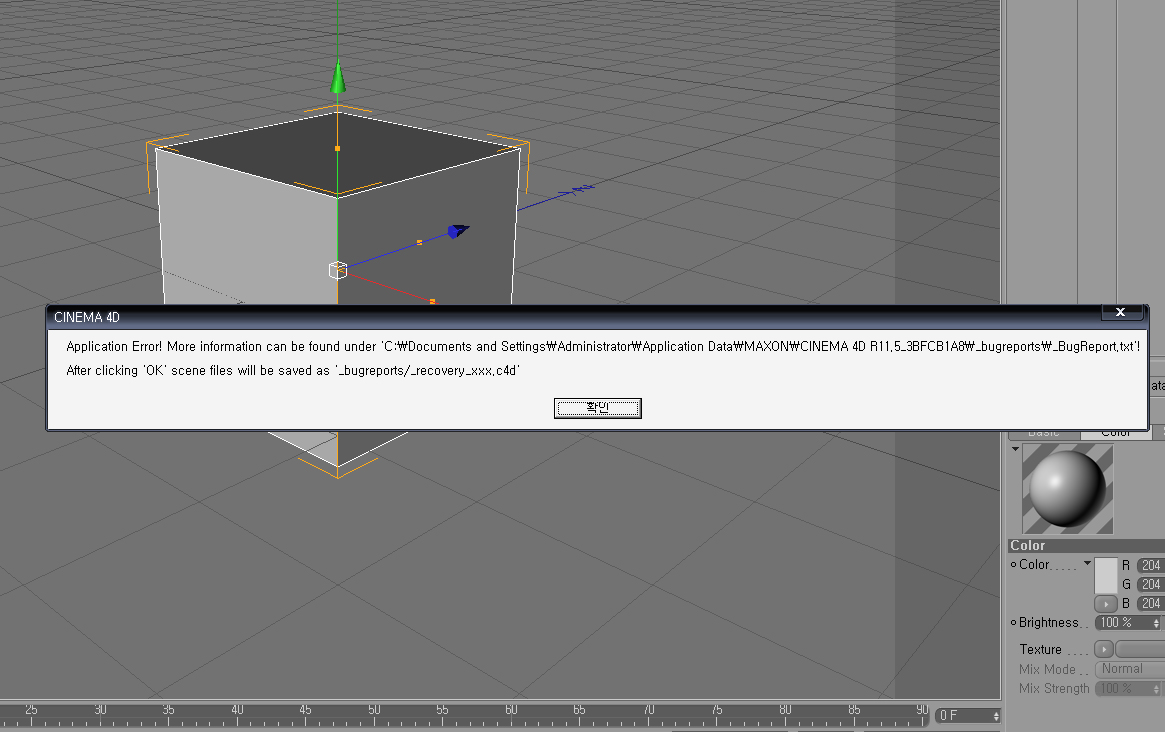
Task: Select the object axis cube icon at origin
Action: (338, 270)
